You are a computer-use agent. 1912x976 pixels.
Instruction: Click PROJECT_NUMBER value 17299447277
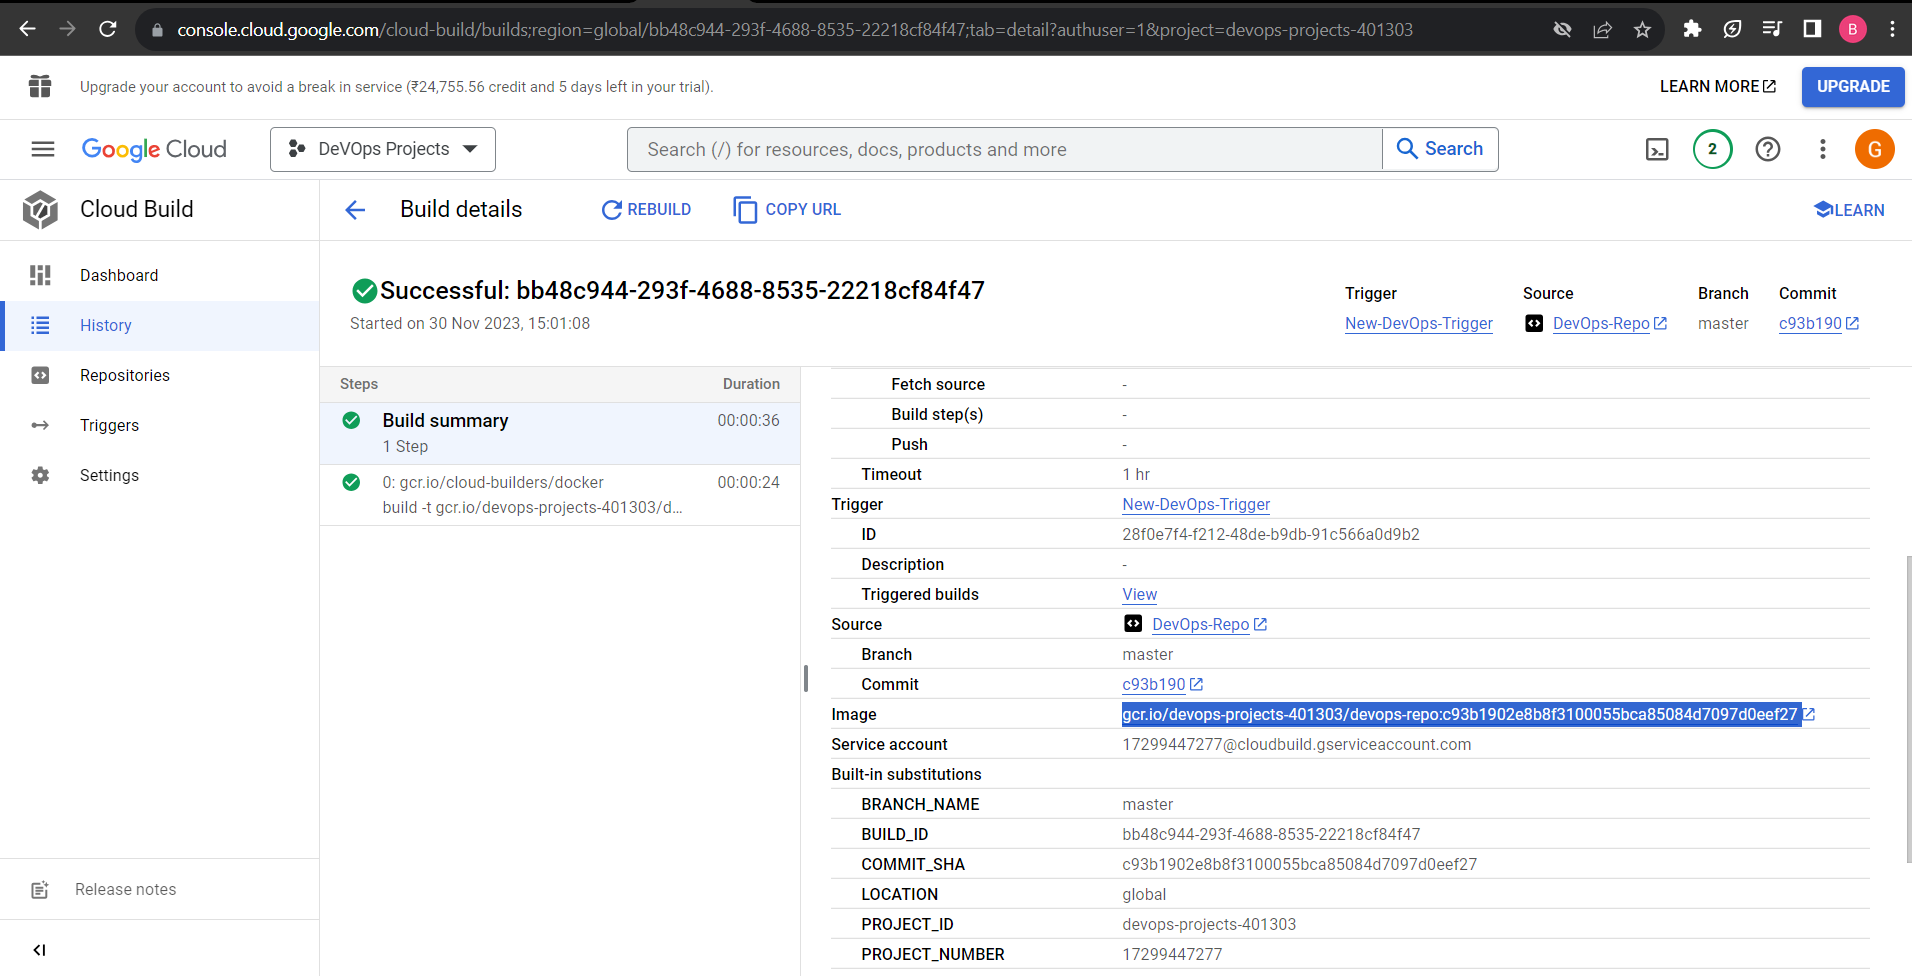[1172, 955]
